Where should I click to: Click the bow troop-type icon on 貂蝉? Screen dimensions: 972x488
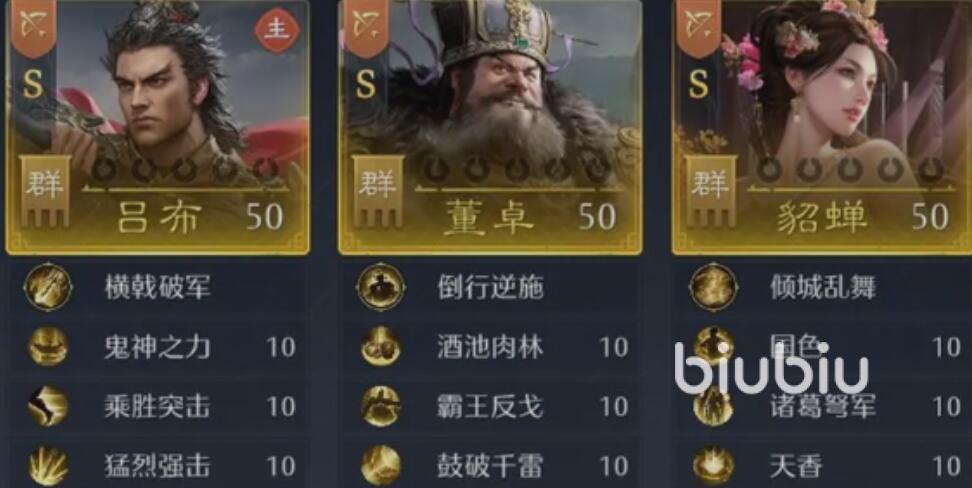click(697, 25)
